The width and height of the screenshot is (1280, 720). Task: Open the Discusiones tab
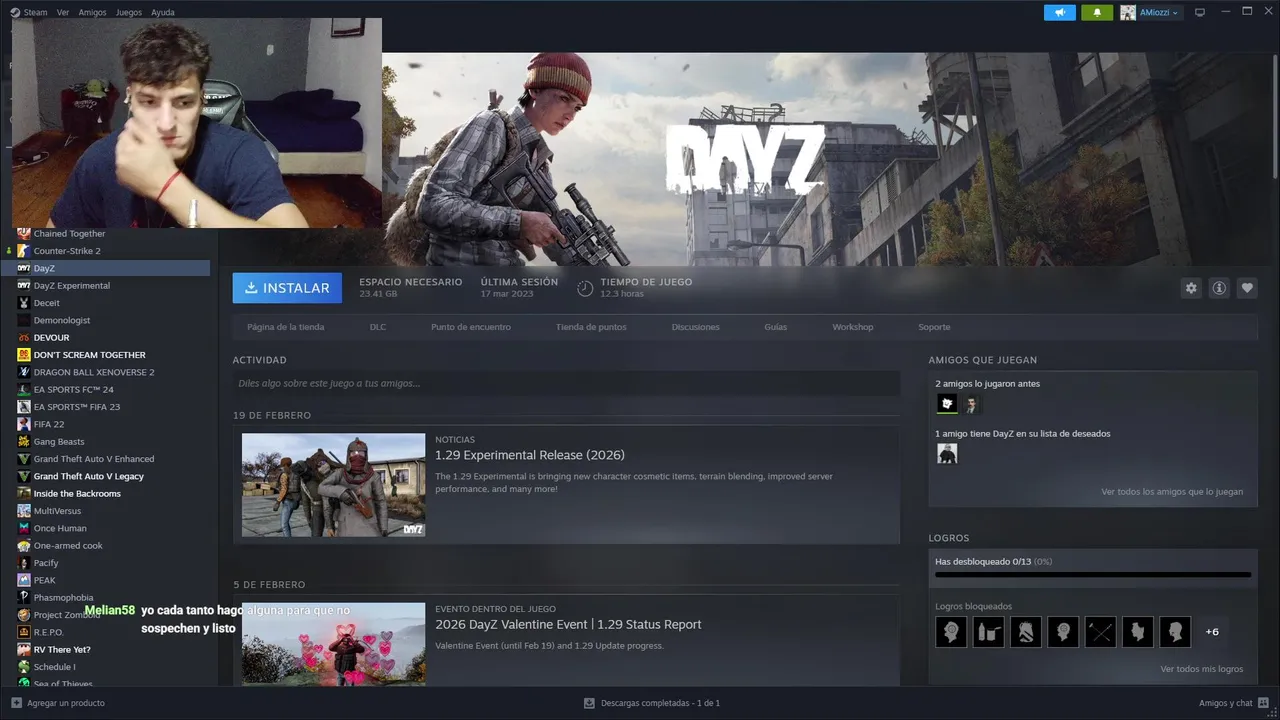pos(696,327)
